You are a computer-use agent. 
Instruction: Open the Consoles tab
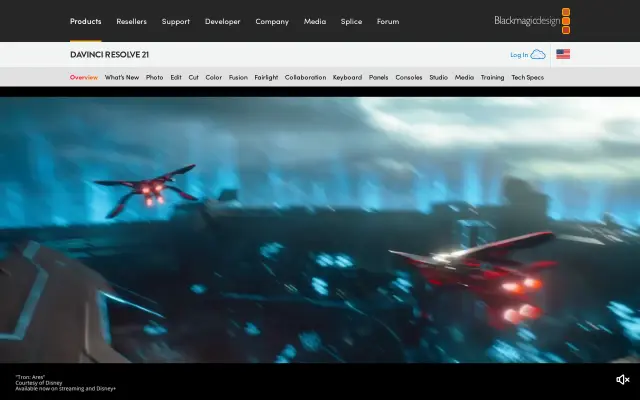click(x=409, y=77)
